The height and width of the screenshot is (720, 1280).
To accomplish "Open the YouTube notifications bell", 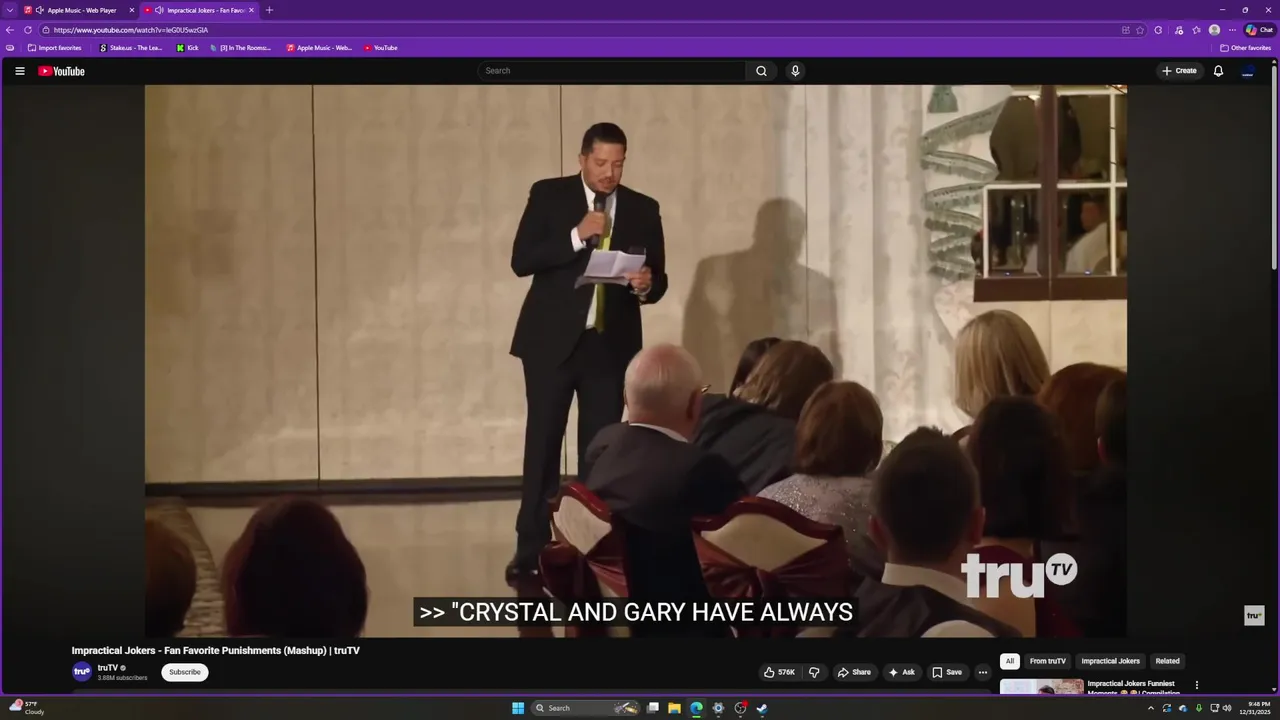I will pos(1218,71).
